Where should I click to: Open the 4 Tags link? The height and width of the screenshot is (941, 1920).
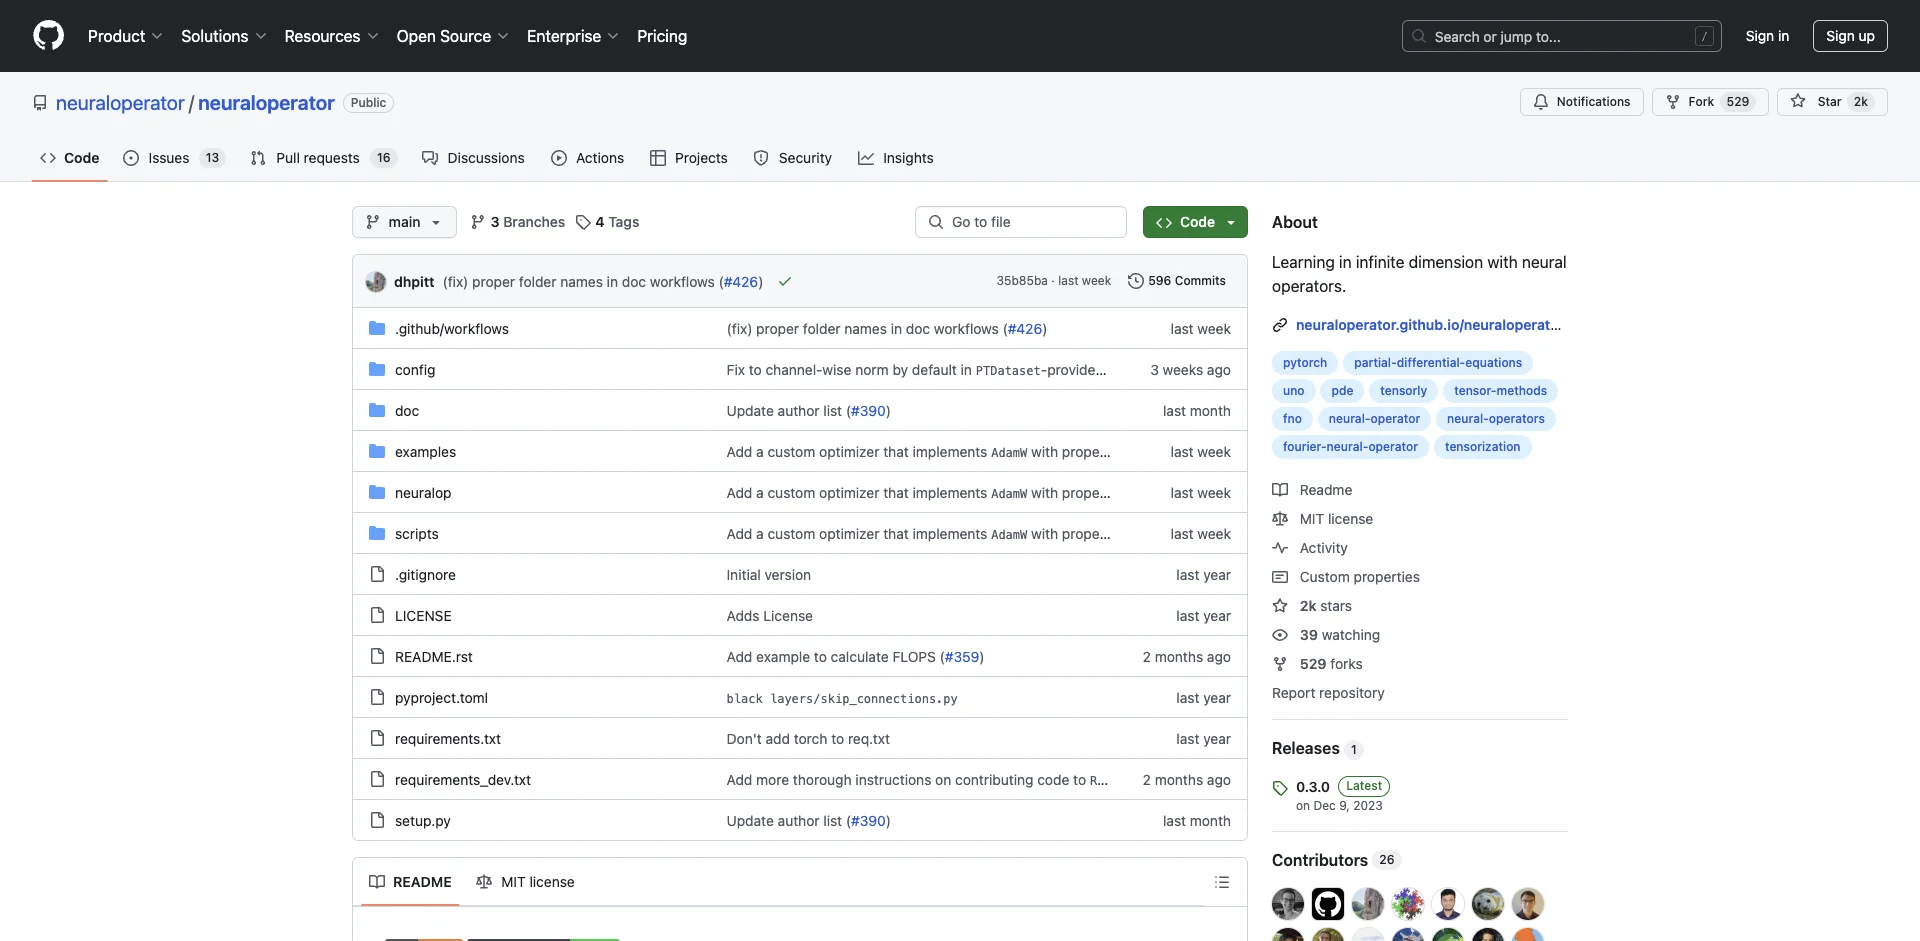[608, 222]
